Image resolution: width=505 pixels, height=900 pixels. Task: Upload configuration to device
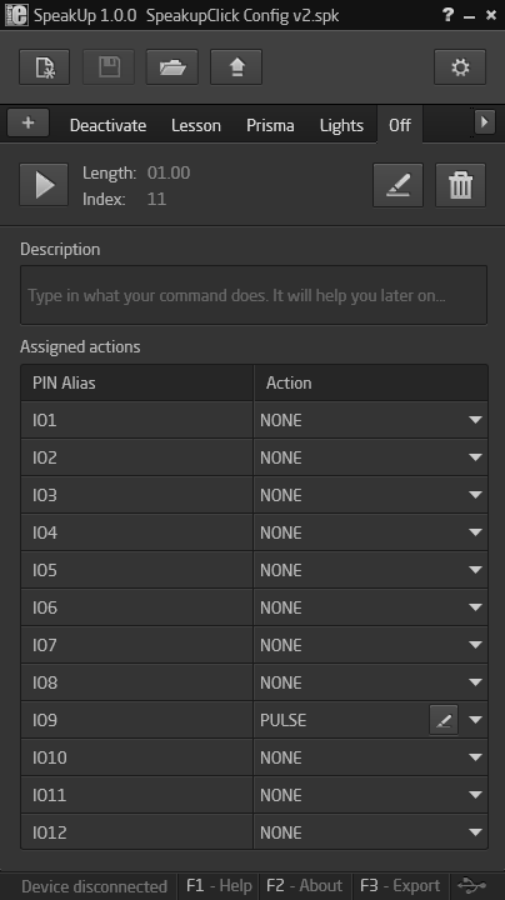click(x=236, y=67)
